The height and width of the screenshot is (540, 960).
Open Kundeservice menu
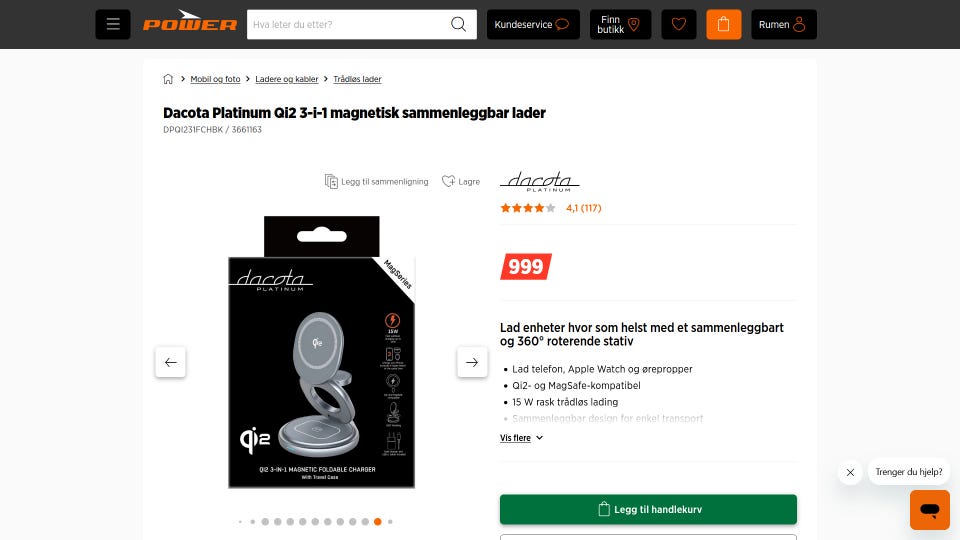point(533,24)
